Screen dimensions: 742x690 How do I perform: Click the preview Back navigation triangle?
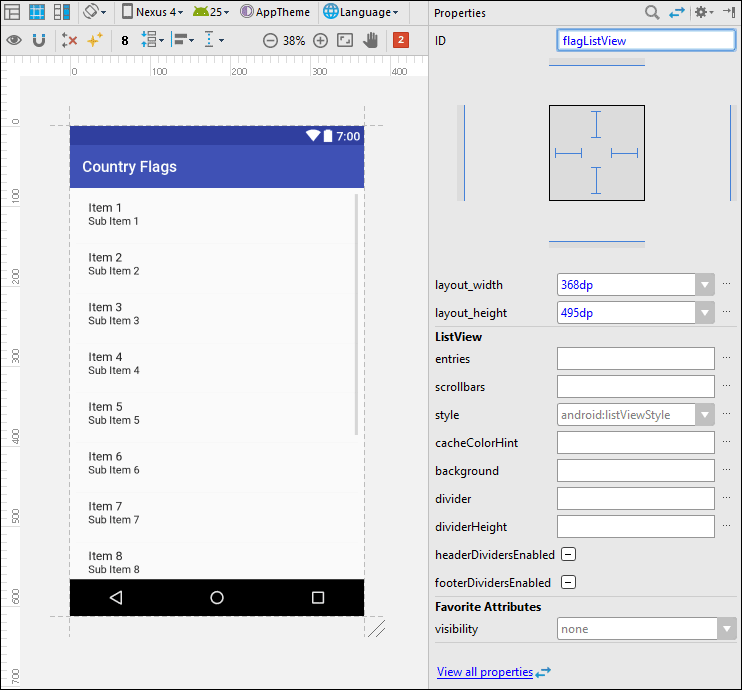116,598
